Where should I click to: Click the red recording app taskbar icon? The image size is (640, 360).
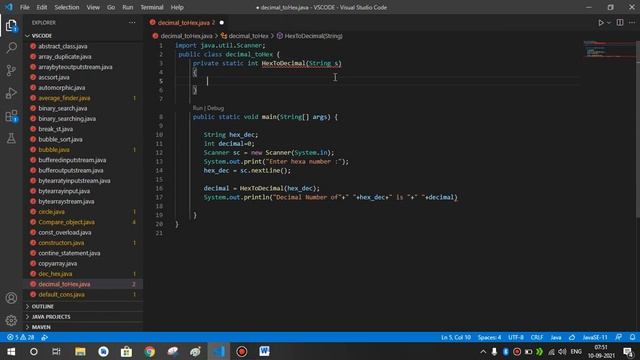[x=242, y=351]
